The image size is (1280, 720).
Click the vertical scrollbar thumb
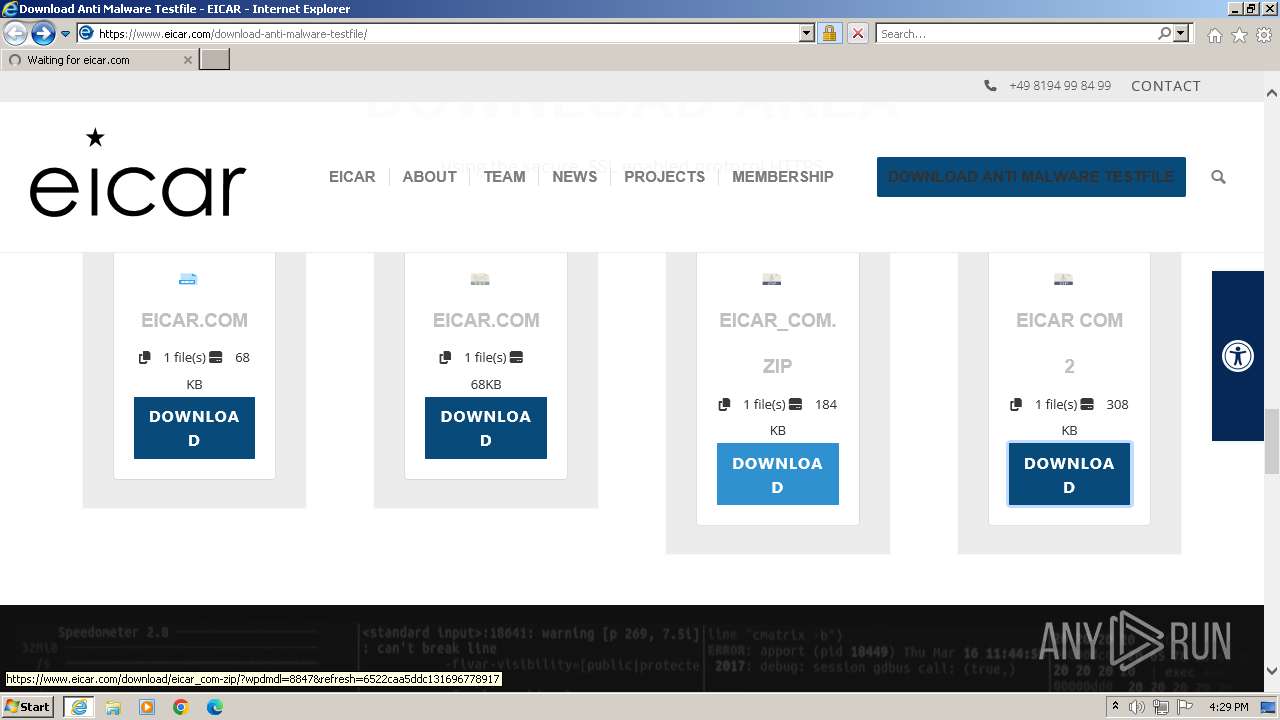1272,441
